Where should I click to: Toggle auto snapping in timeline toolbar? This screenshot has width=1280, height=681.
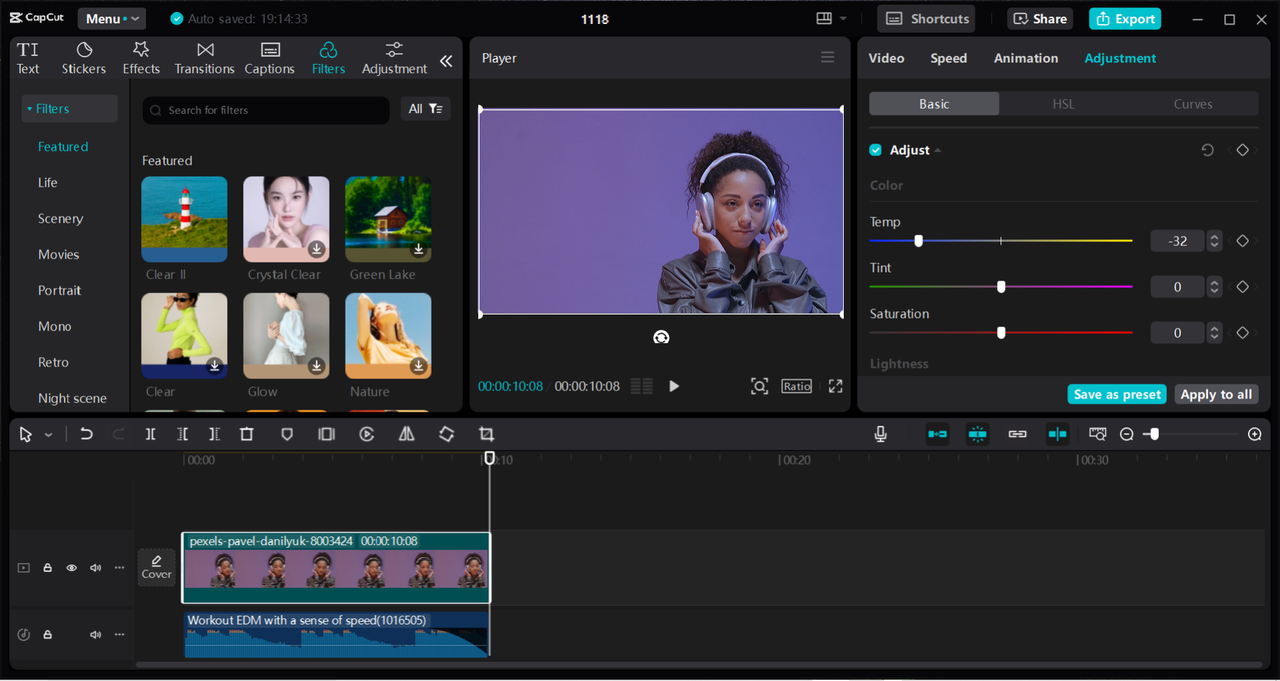tap(977, 434)
